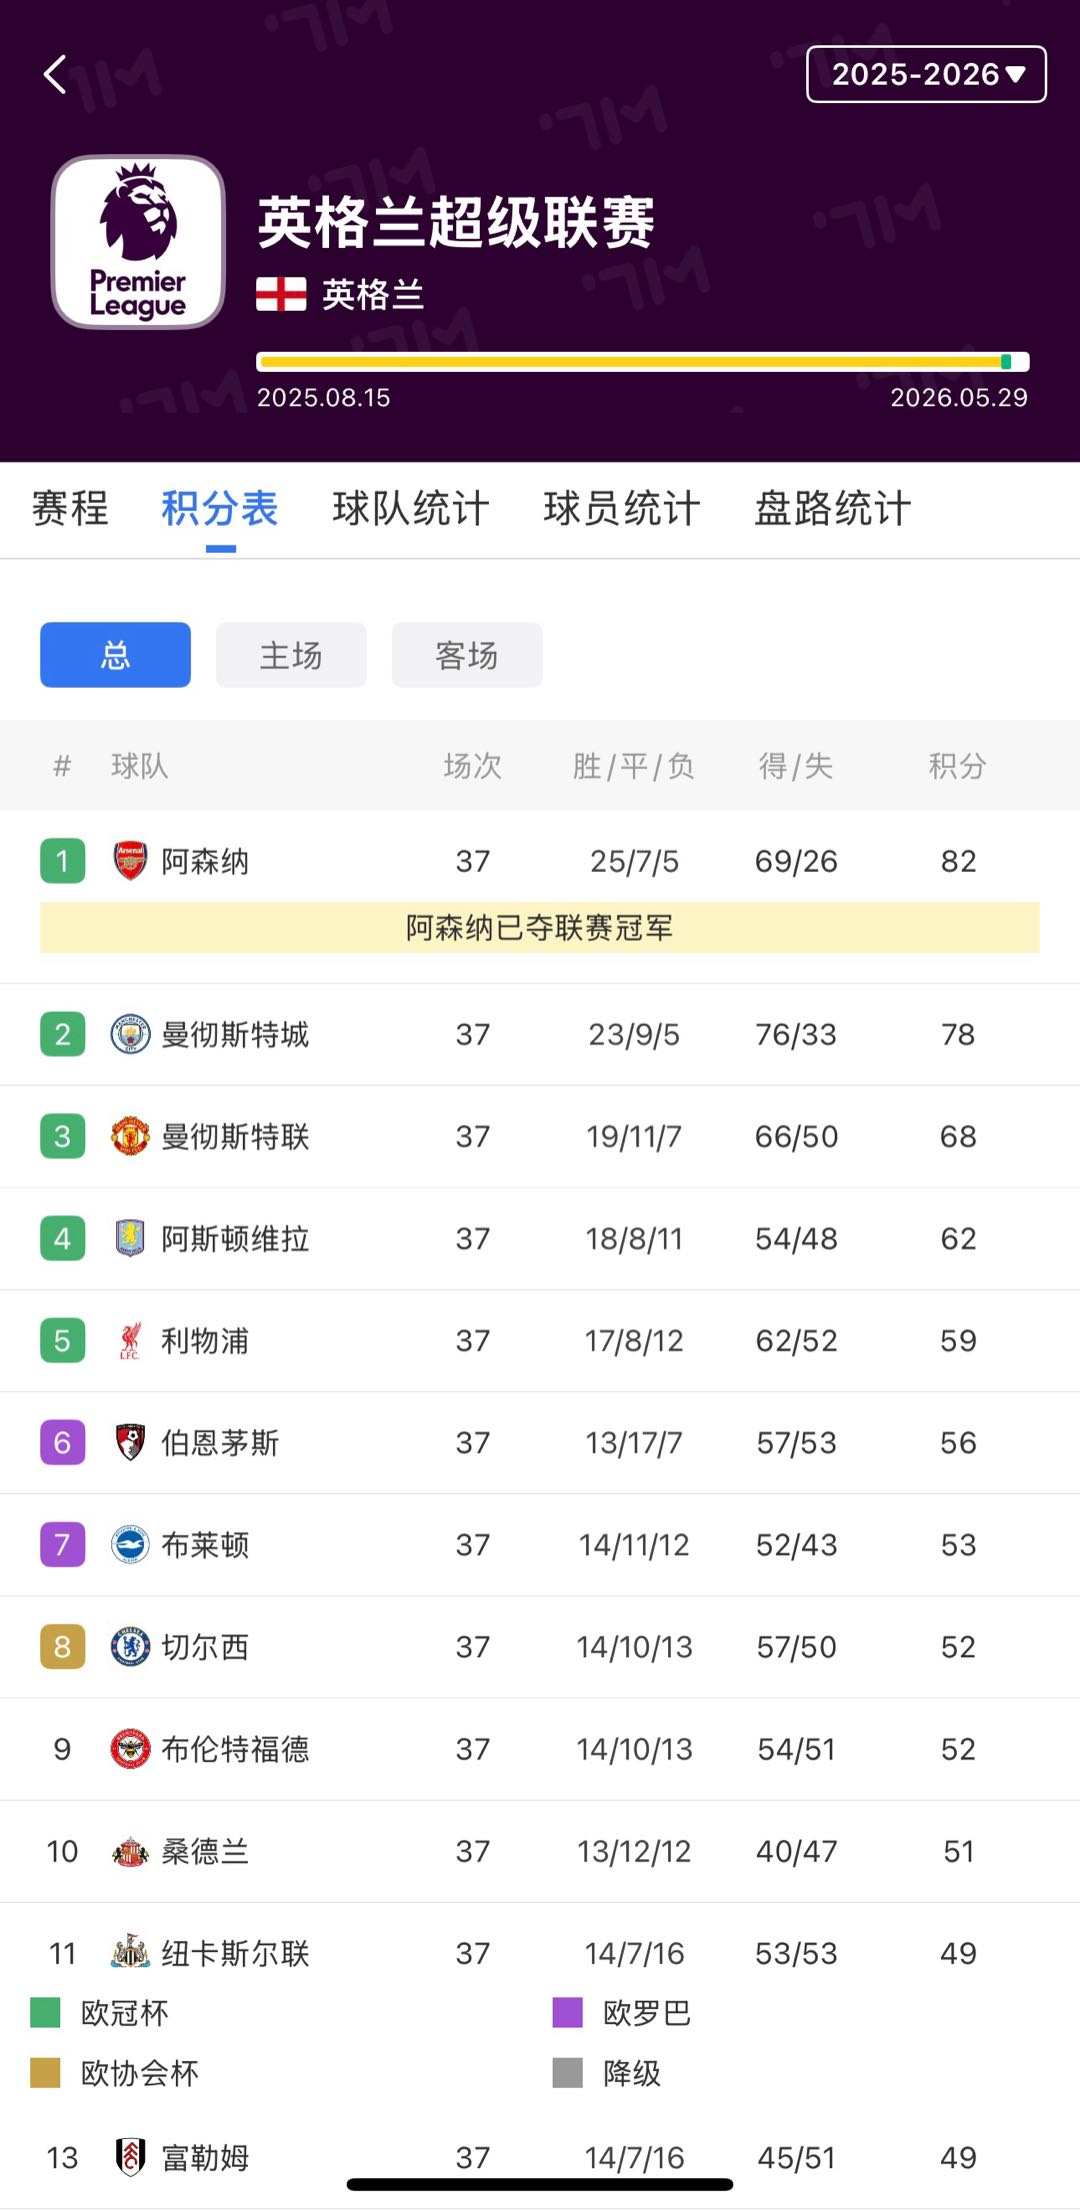Tap rank badge 4 for 阿斯顿维拉
The height and width of the screenshot is (2212, 1080).
[x=62, y=1238]
